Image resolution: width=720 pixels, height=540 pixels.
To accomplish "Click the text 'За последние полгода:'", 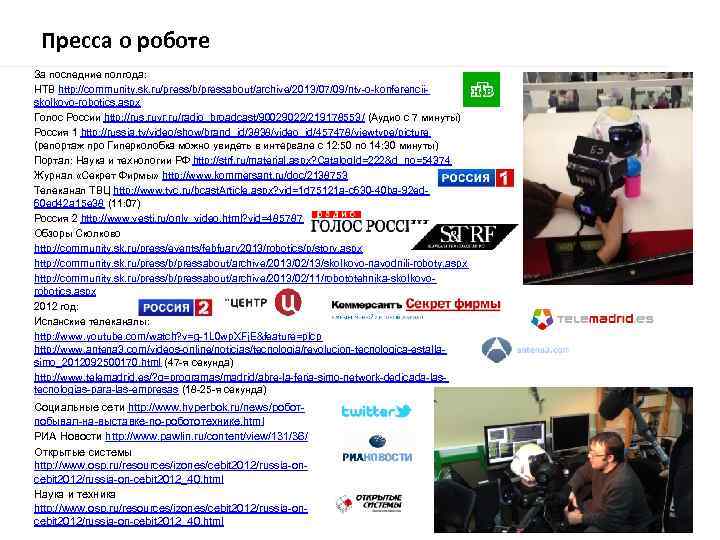I will (x=90, y=74).
